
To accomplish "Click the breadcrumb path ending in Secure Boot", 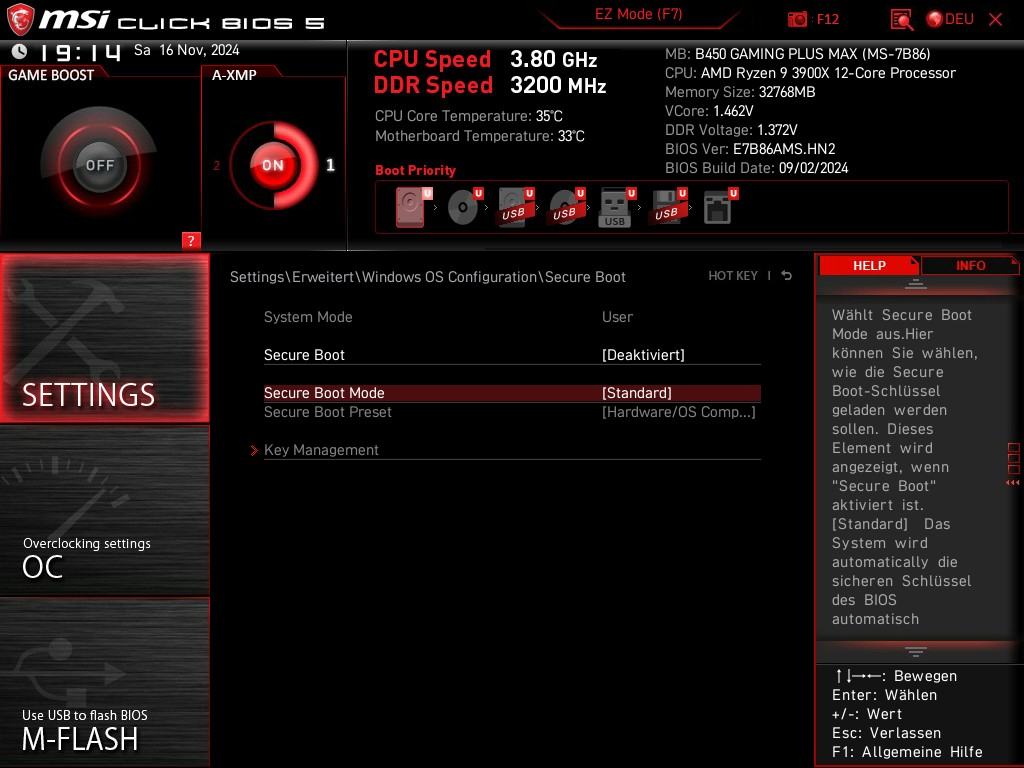I will pos(428,277).
